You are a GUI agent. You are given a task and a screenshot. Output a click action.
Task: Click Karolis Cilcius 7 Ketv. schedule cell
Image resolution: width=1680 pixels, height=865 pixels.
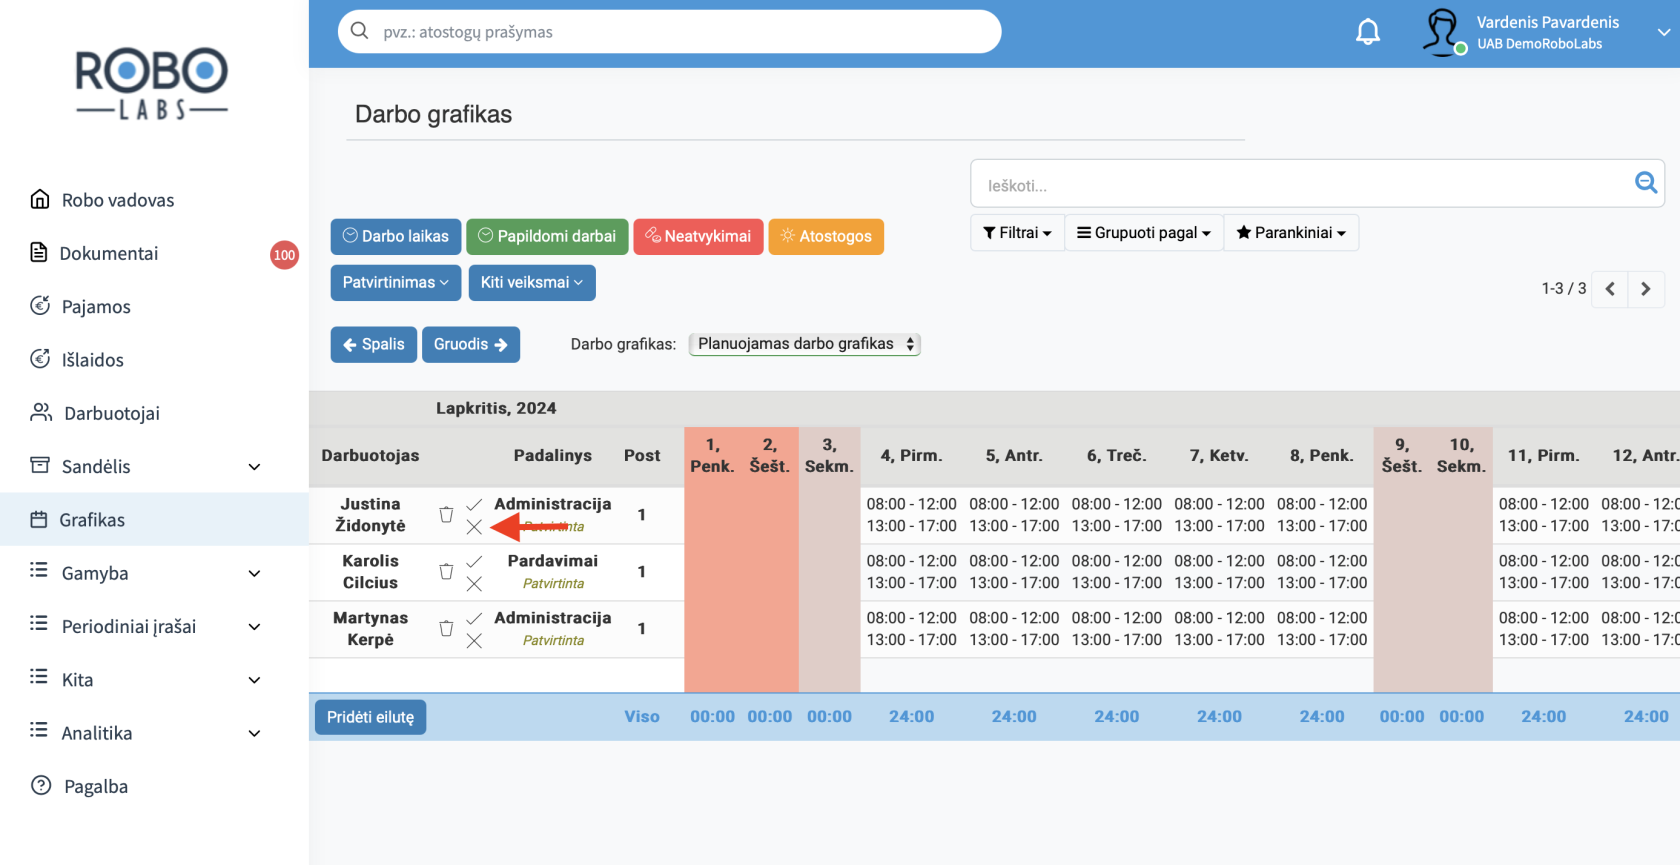[1219, 572]
